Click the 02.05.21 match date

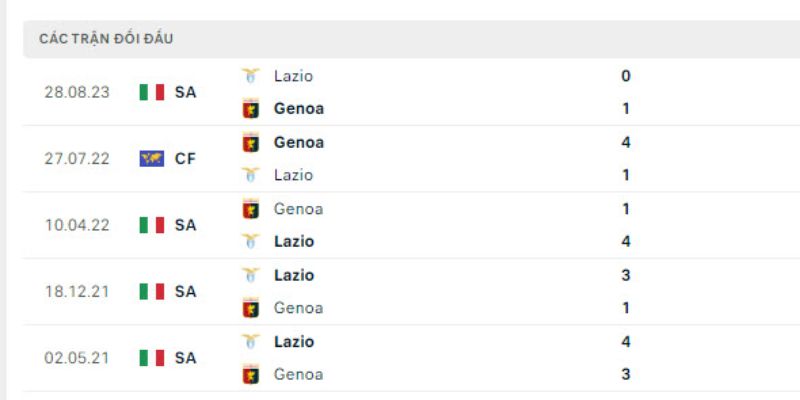point(77,357)
